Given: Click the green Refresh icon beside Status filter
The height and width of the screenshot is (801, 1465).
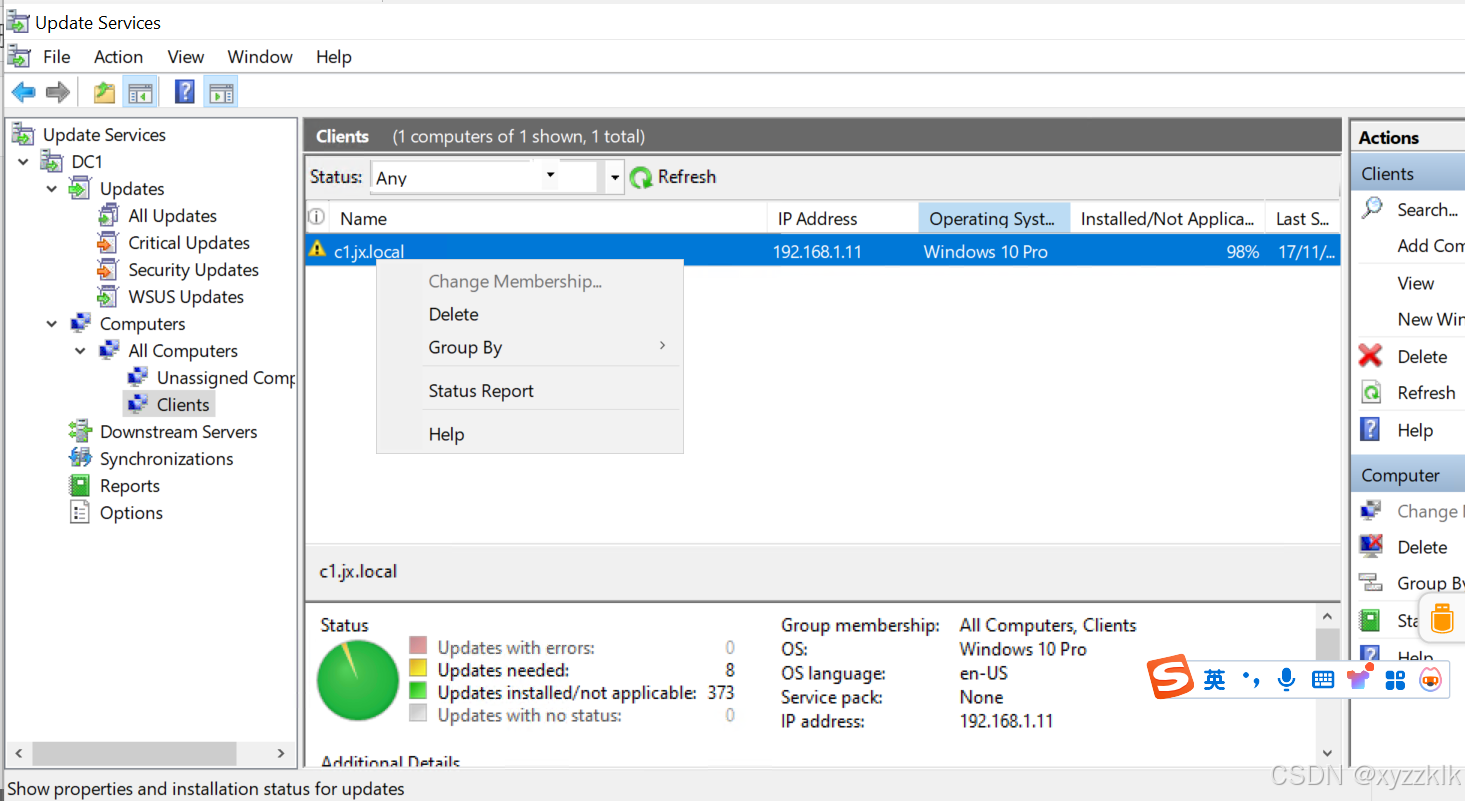Looking at the screenshot, I should point(641,177).
